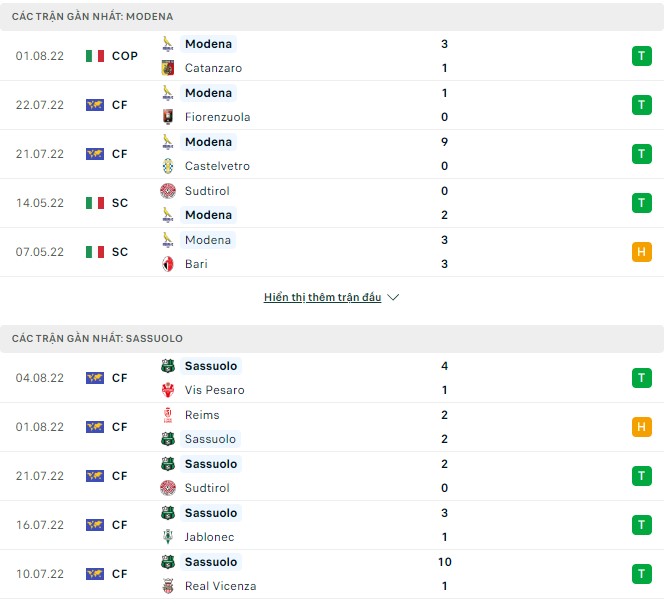670x604 pixels.
Task: Click green T badge for Modena–Catanzaro
Action: pos(641,56)
